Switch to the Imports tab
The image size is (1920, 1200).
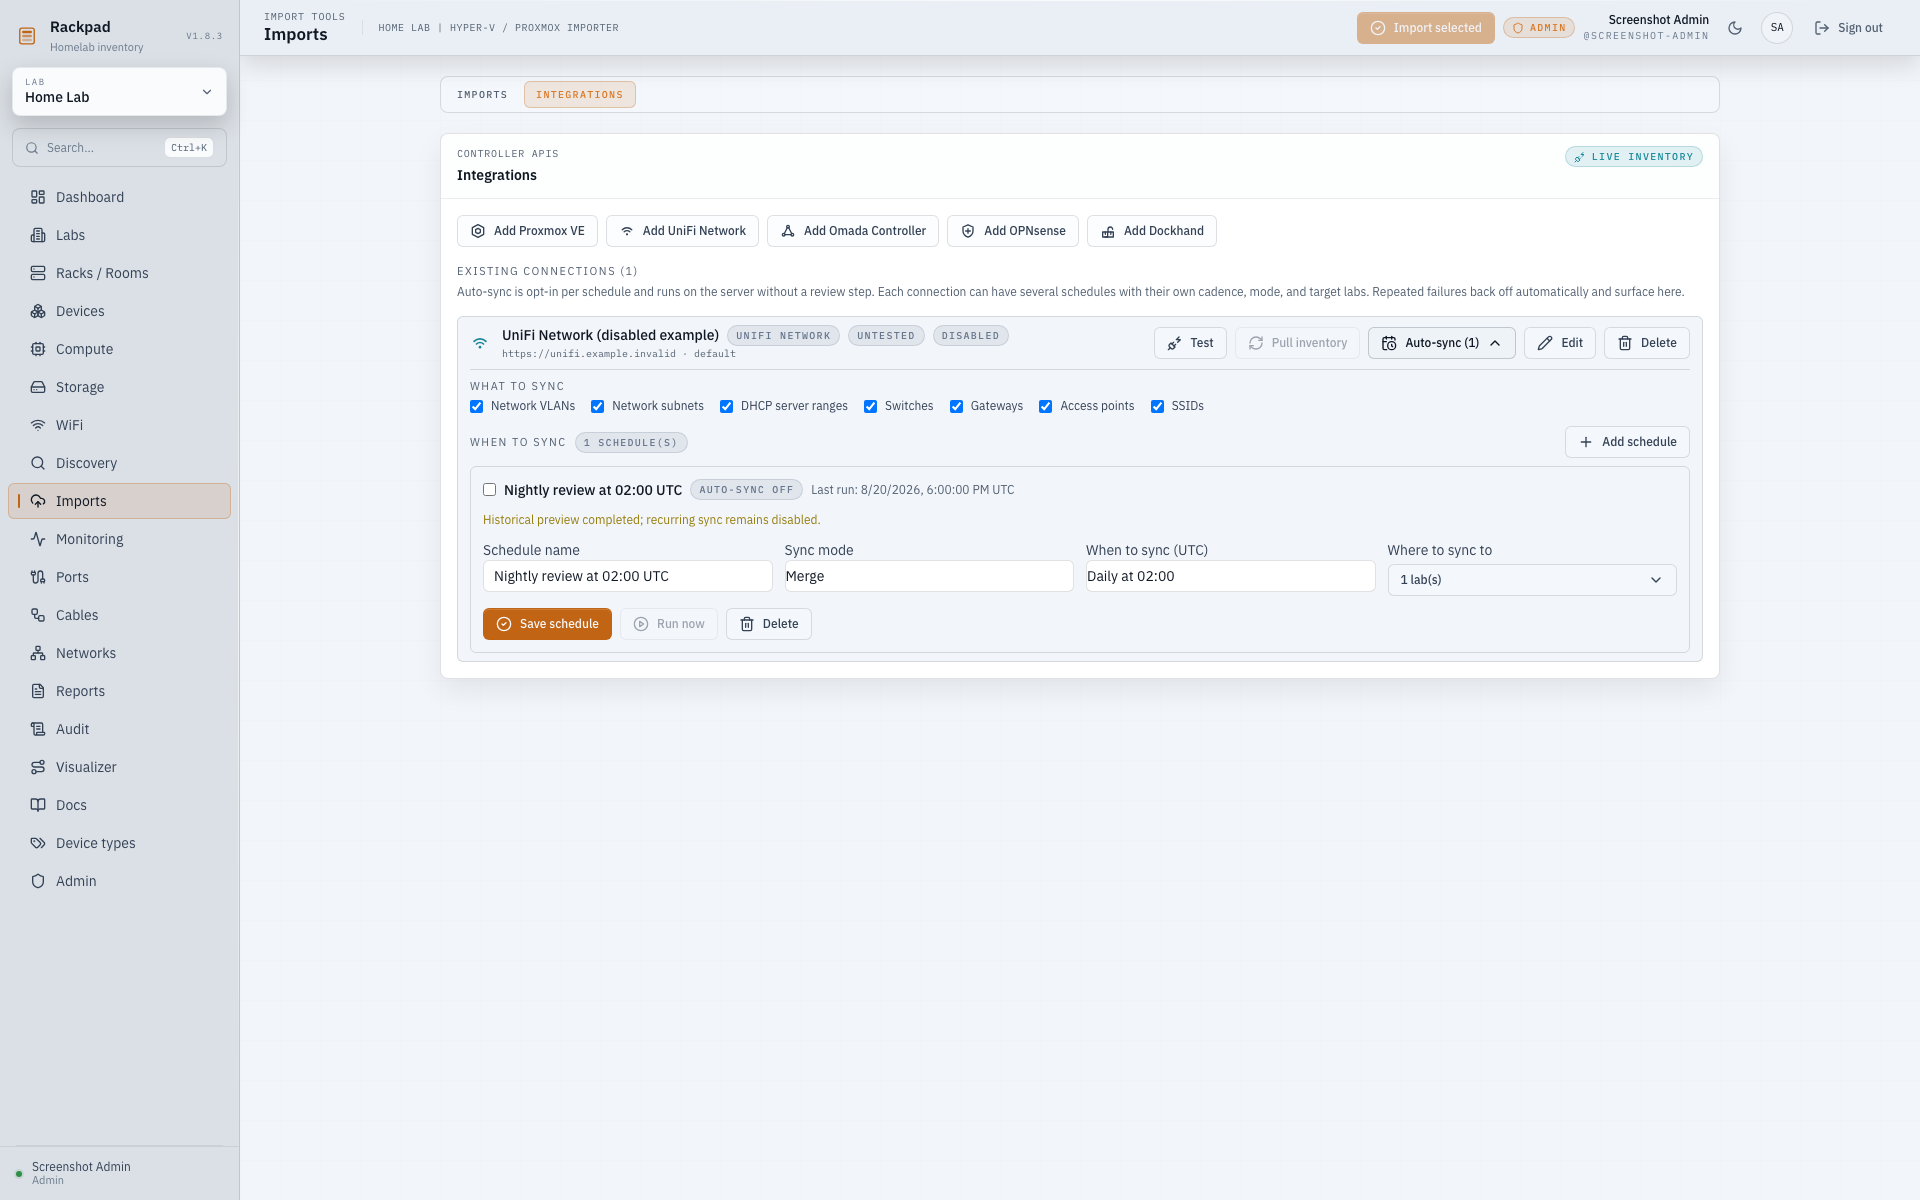pyautogui.click(x=482, y=95)
